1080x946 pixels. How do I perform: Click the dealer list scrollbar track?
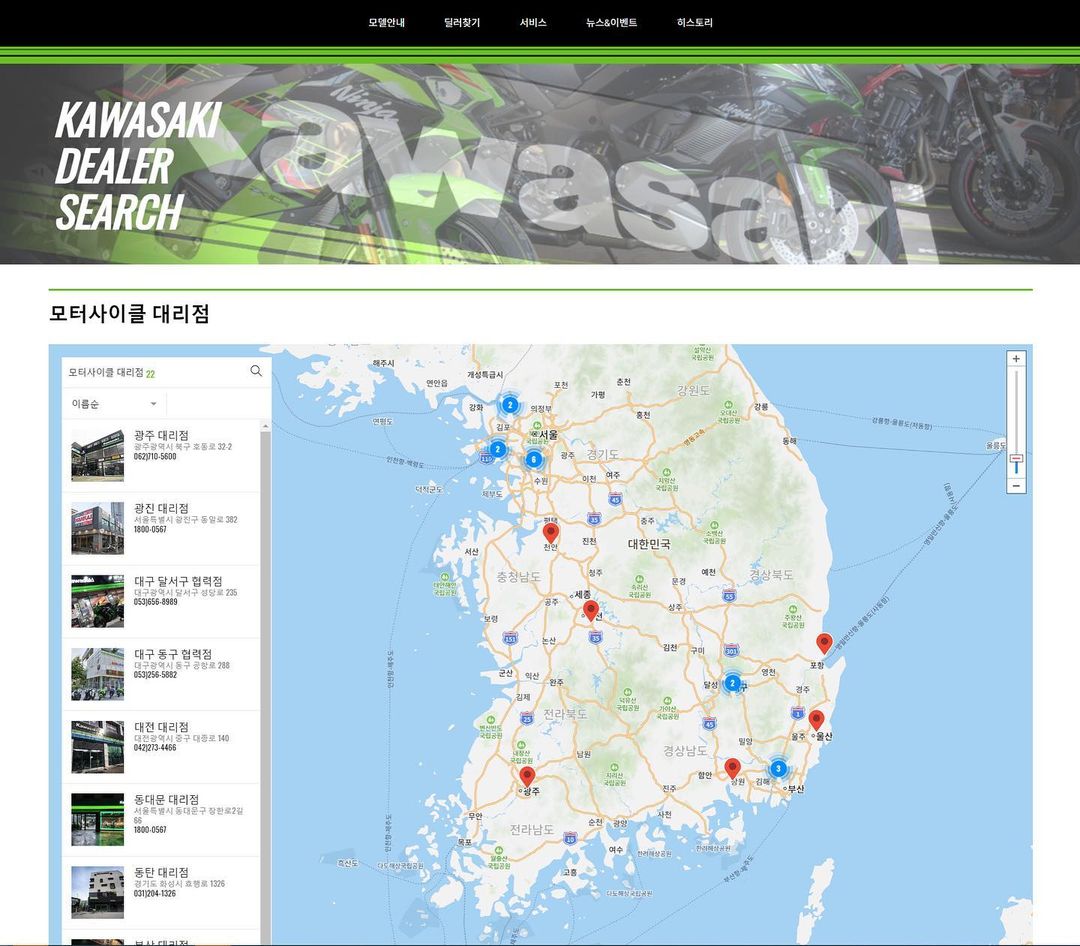click(265, 689)
